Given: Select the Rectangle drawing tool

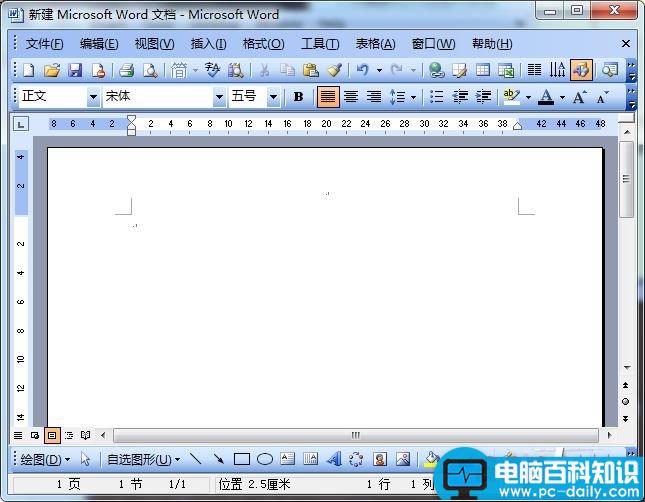Looking at the screenshot, I should pos(241,459).
